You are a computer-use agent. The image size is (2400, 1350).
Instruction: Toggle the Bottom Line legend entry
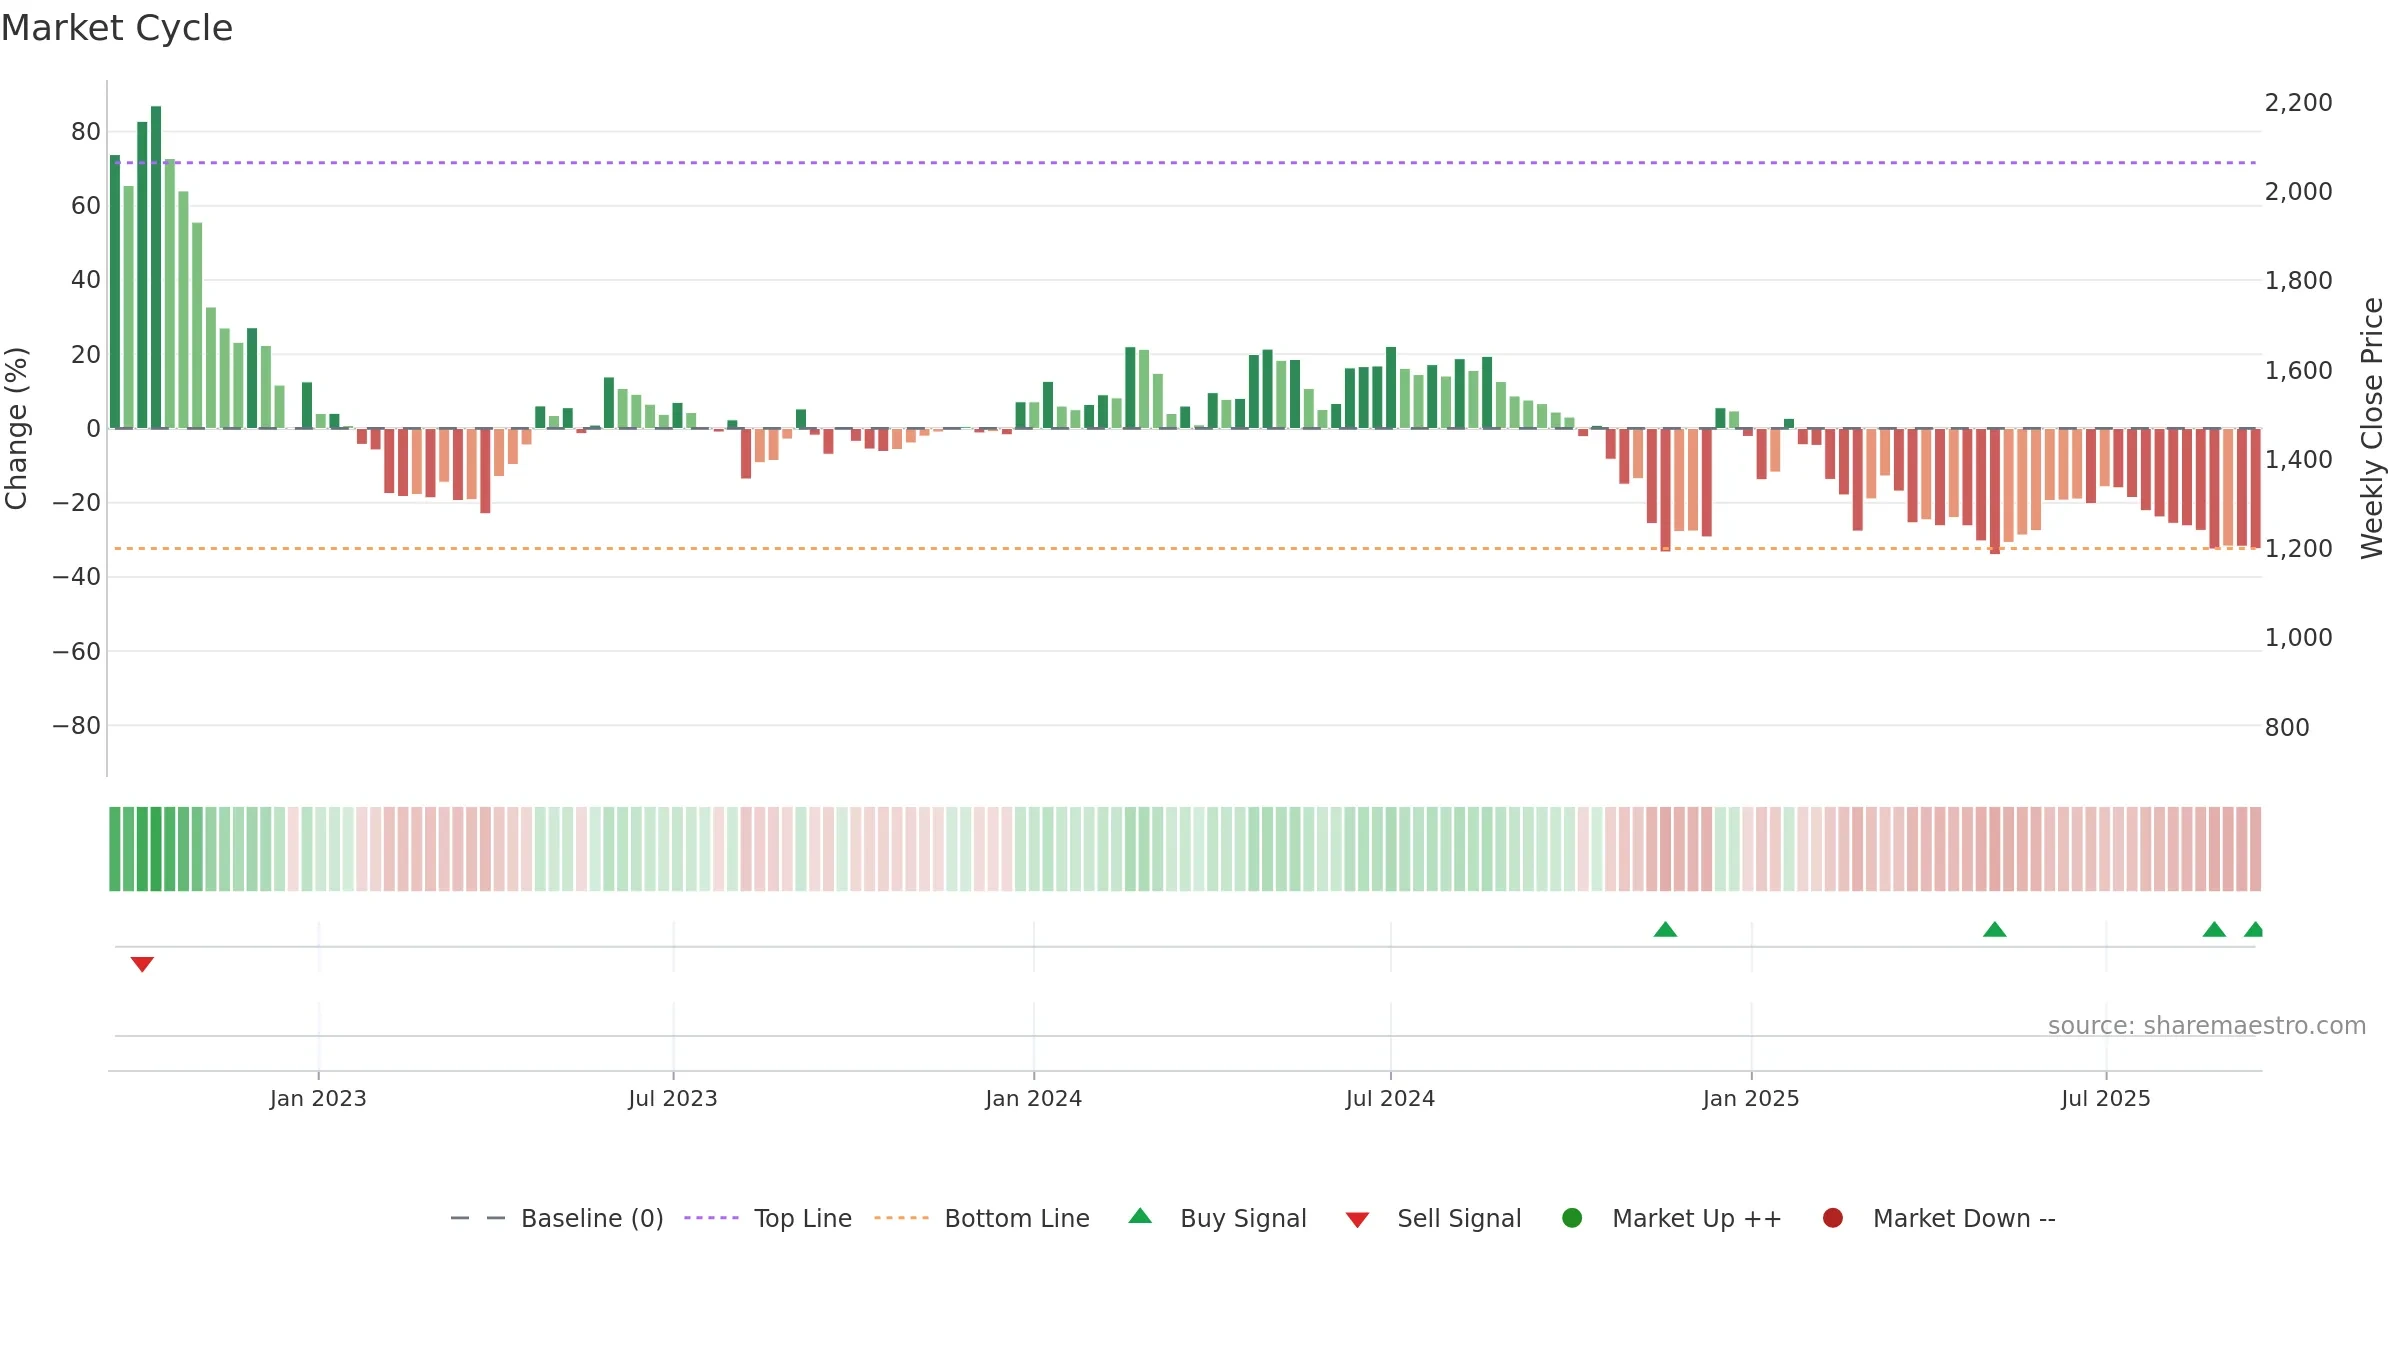pos(981,1218)
